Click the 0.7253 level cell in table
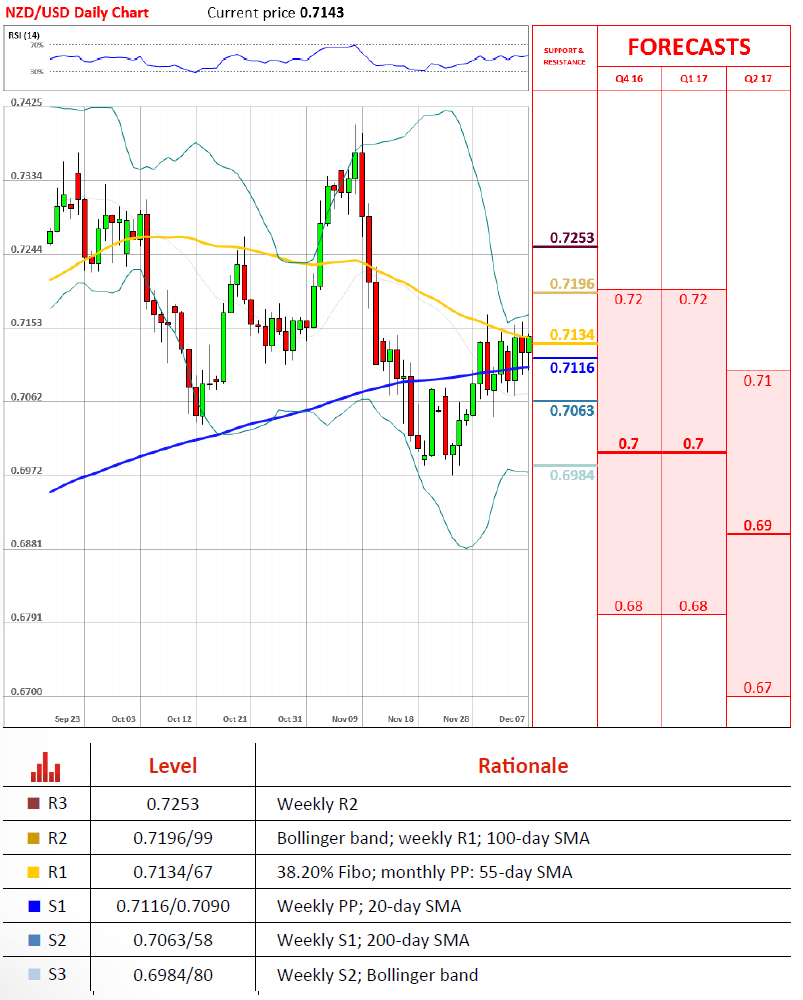Image resolution: width=803 pixels, height=1000 pixels. pos(173,804)
